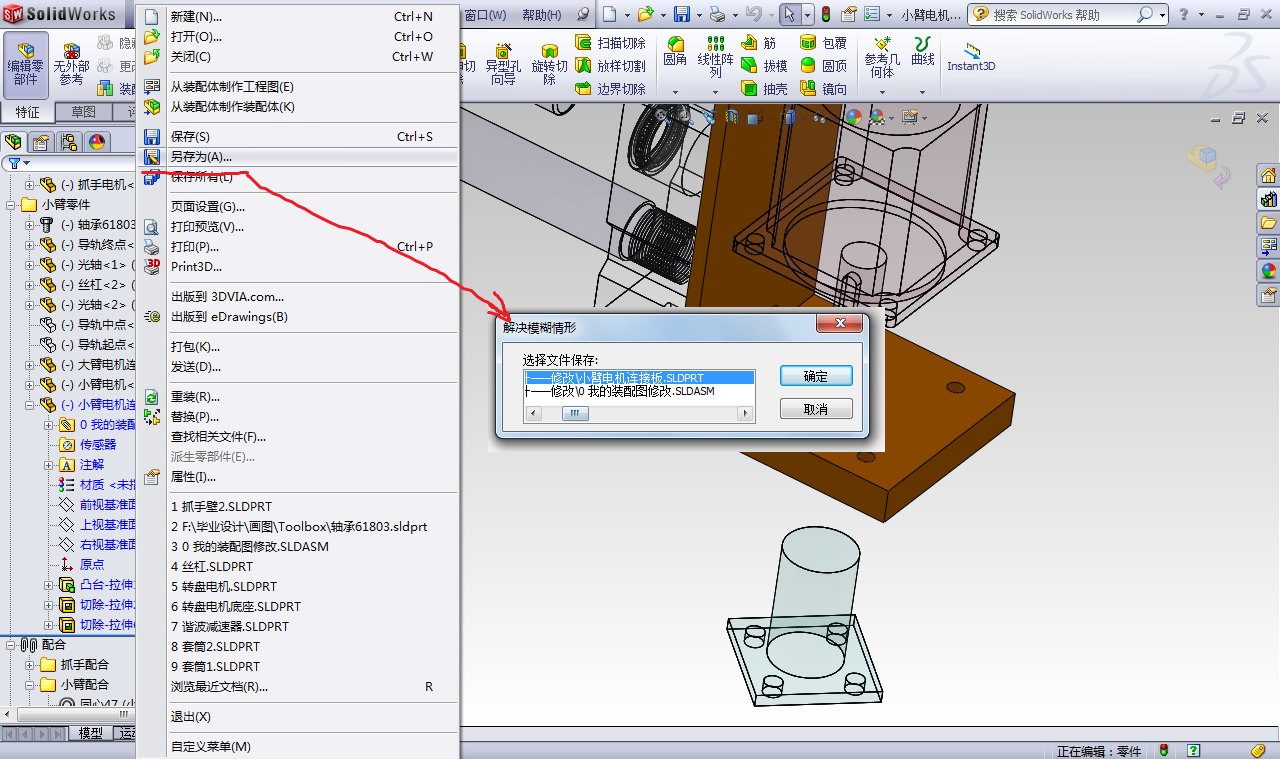
Task: Close the 解决模糊情形 dialog
Action: pos(839,323)
